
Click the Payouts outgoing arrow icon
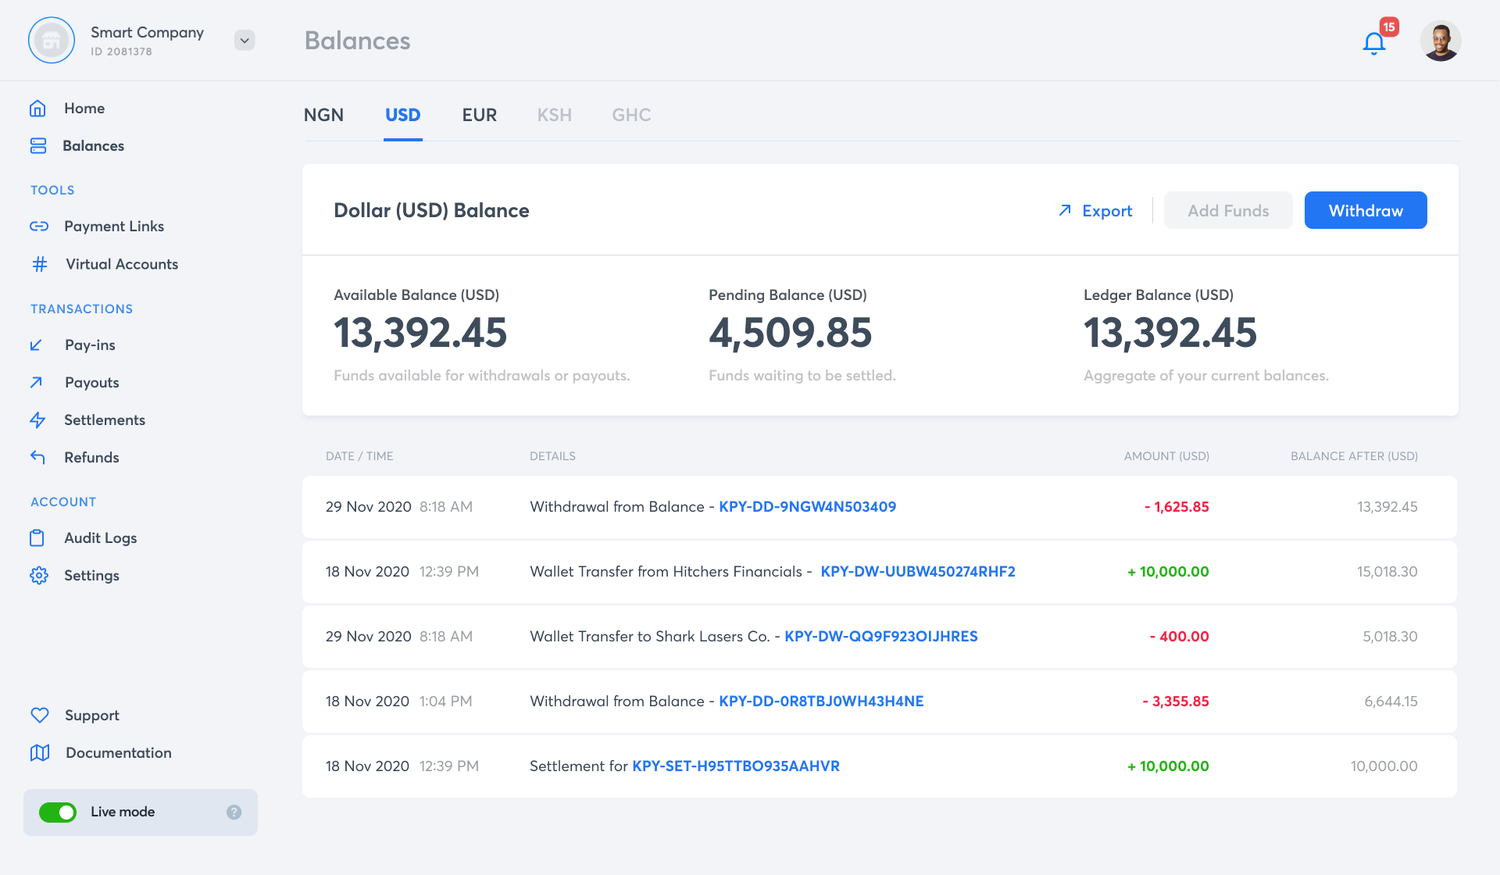coord(37,382)
